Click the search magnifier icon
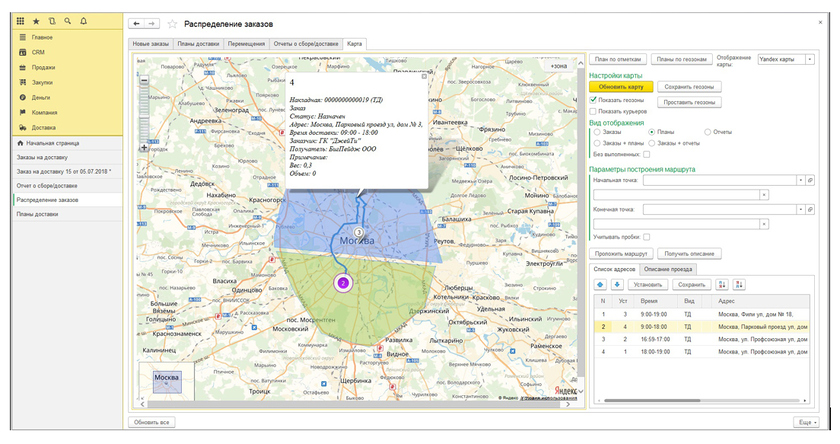Viewport: 840px width, 444px height. click(66, 21)
